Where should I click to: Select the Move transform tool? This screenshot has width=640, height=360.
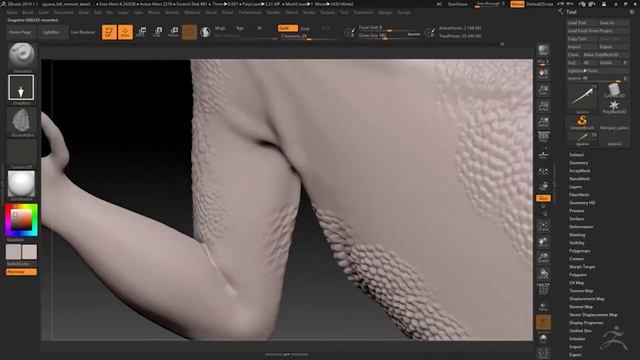[142, 32]
